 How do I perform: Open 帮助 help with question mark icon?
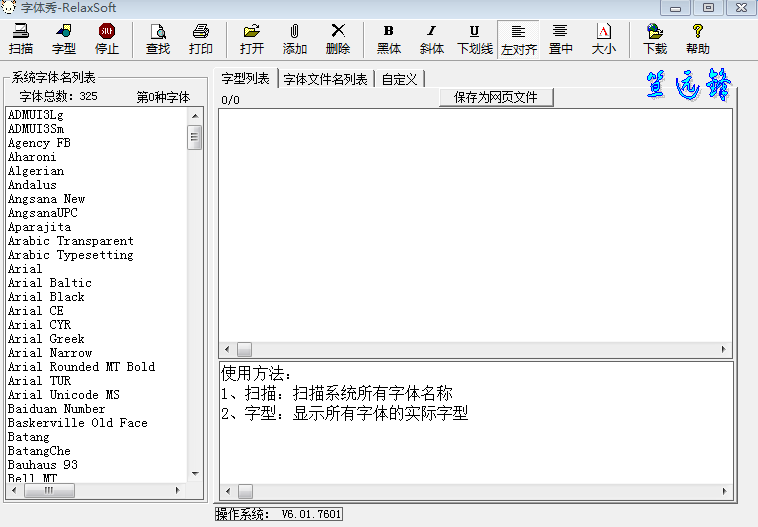pyautogui.click(x=698, y=39)
